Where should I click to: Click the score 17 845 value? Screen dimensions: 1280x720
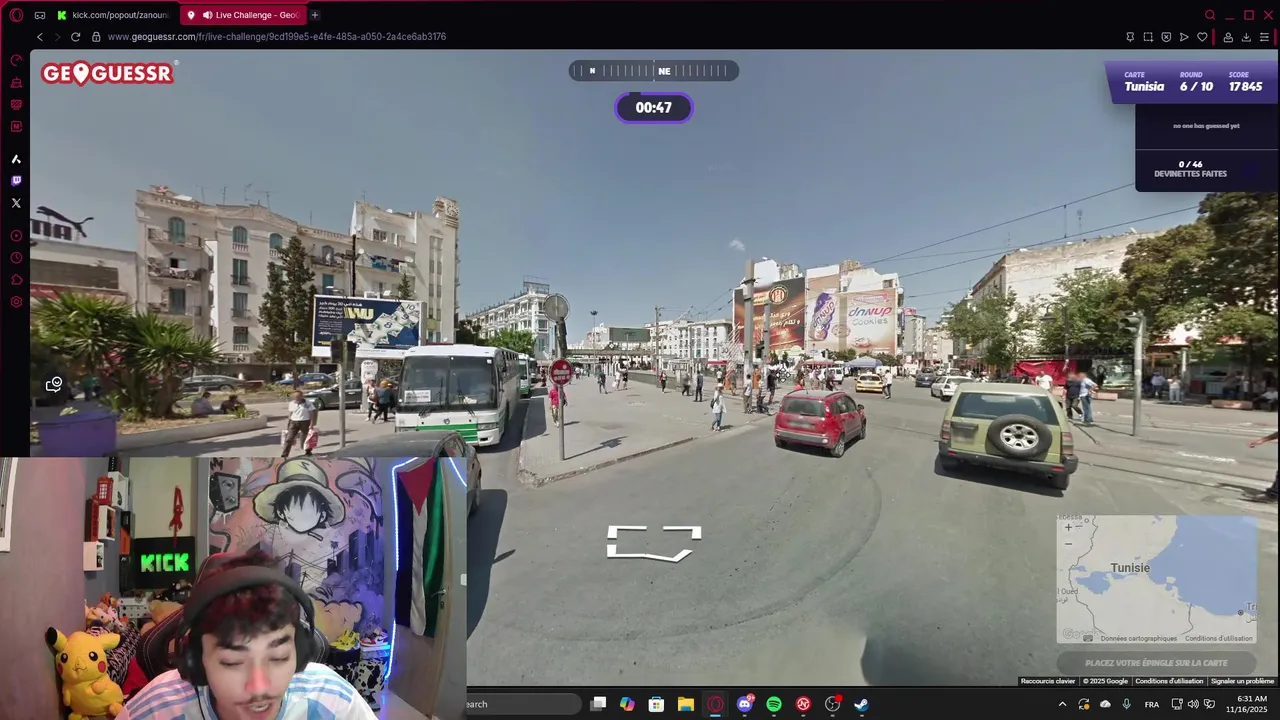point(1245,87)
